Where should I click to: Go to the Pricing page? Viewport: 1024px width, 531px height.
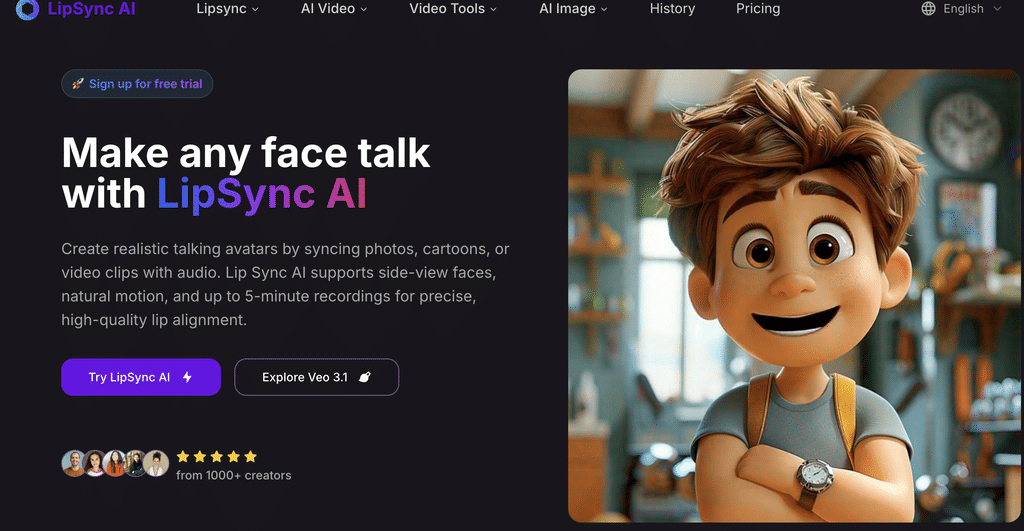(758, 8)
